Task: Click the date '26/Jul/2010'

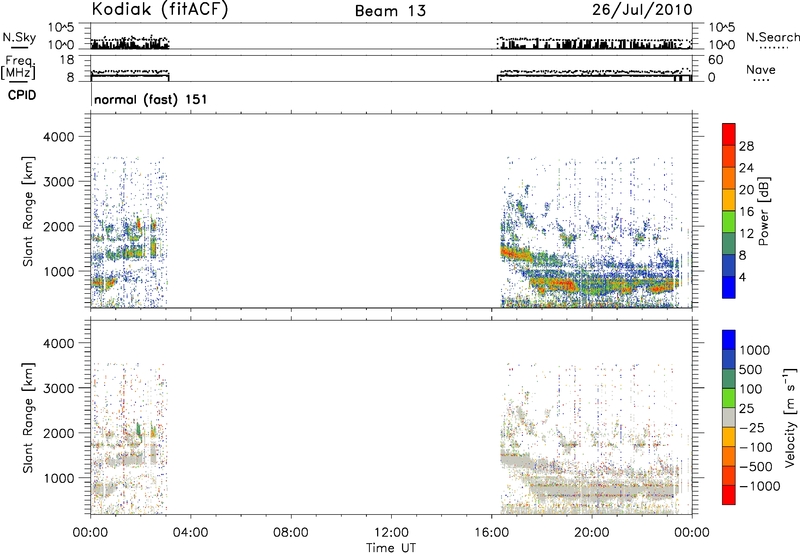Action: [642, 10]
